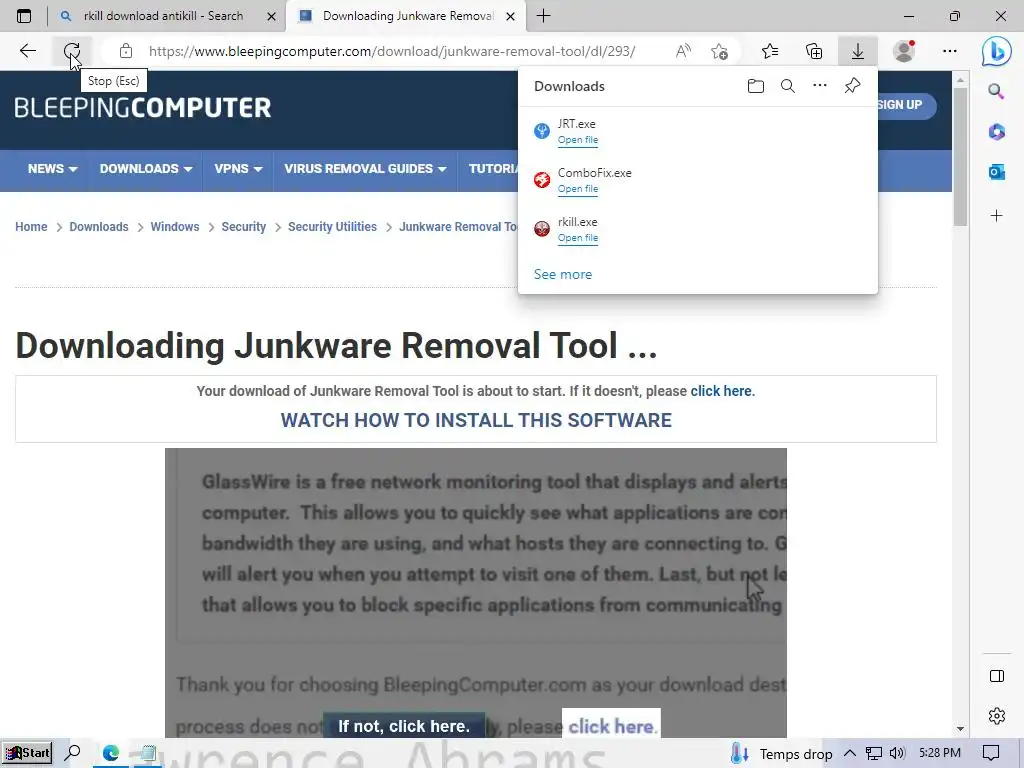1024x768 pixels.
Task: Go to Downloads breadcrumb
Action: 99,227
